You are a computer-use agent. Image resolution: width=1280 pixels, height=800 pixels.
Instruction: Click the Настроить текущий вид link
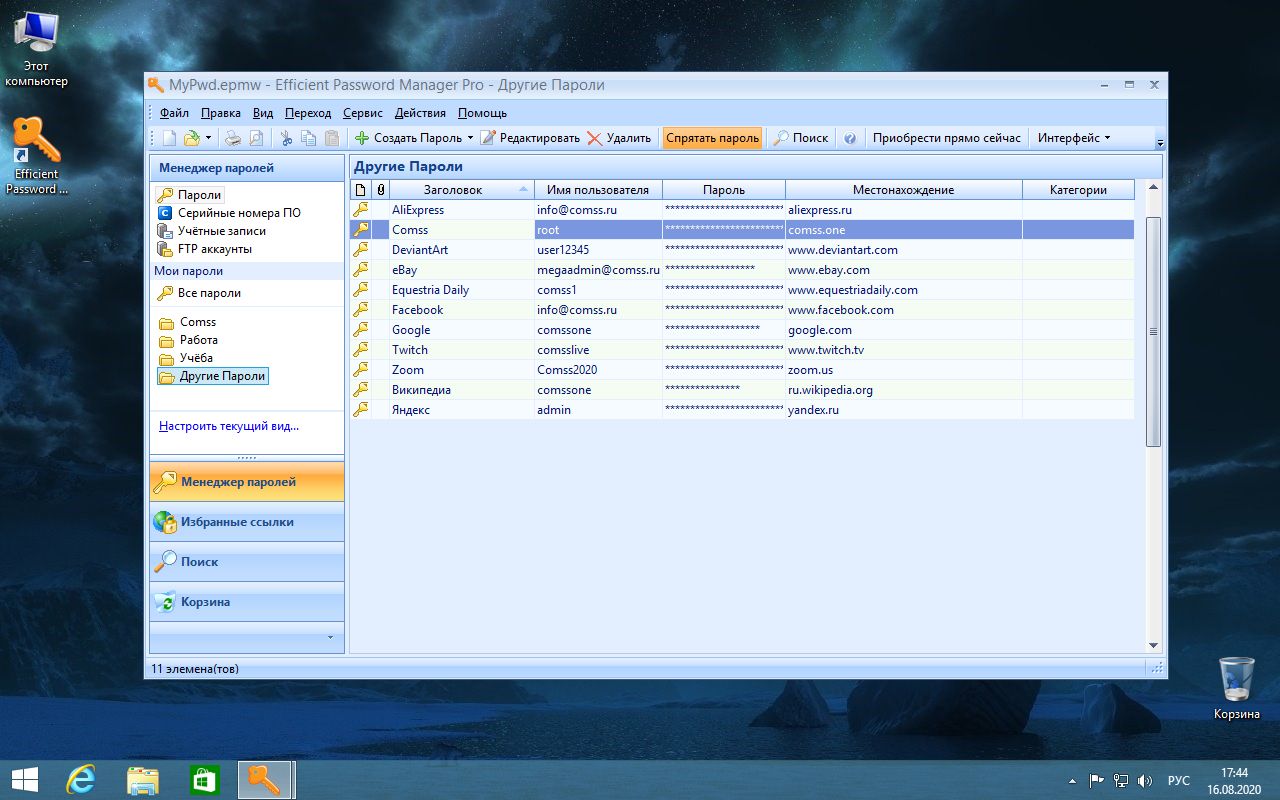[x=229, y=426]
